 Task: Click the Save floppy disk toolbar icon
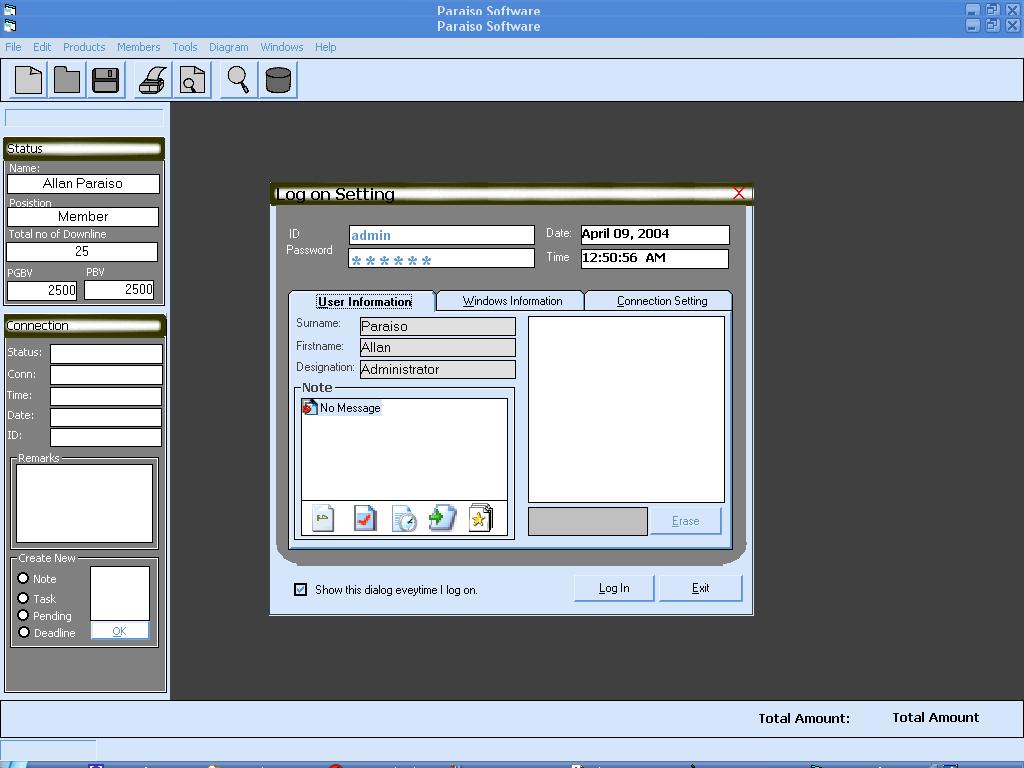pos(105,80)
